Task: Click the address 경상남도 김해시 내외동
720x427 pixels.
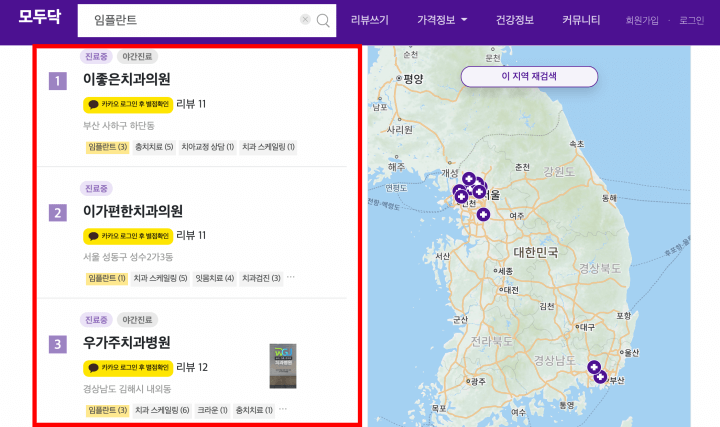Action: 127,389
